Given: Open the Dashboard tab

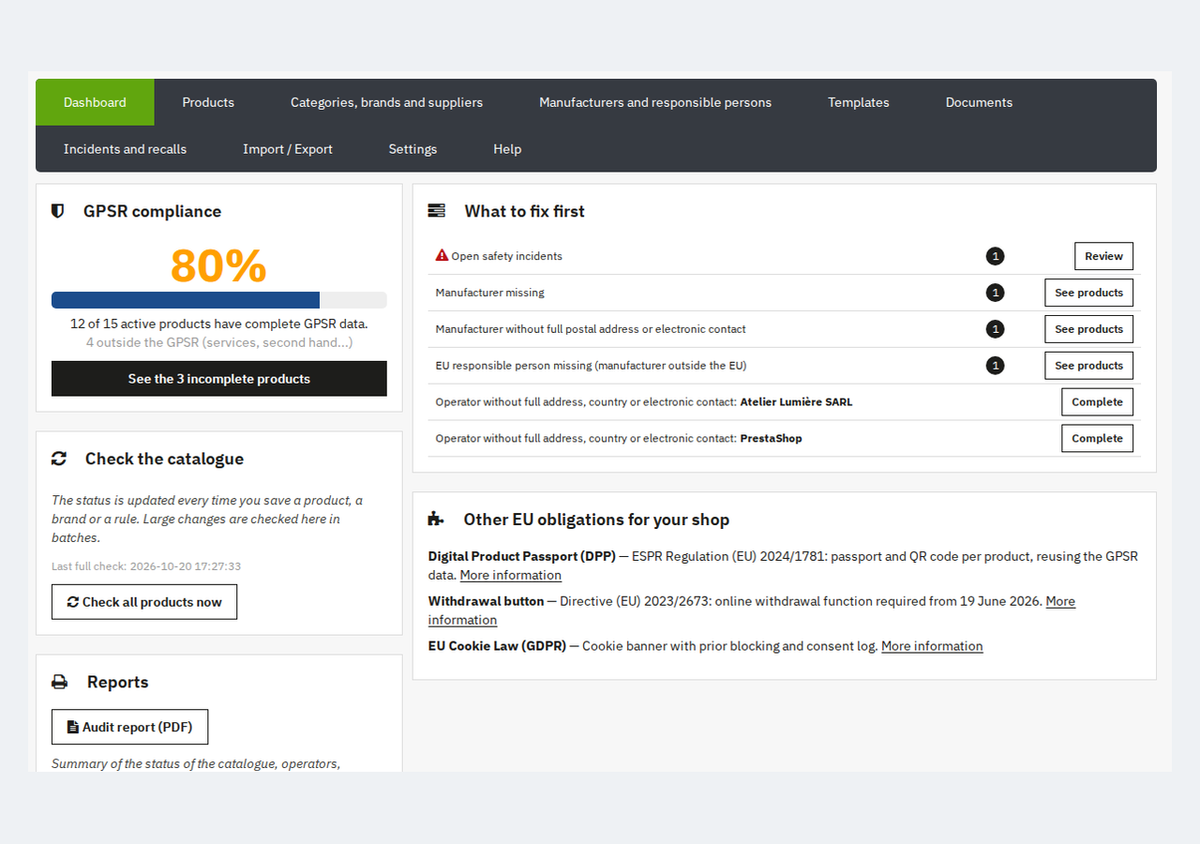Looking at the screenshot, I should click(95, 102).
